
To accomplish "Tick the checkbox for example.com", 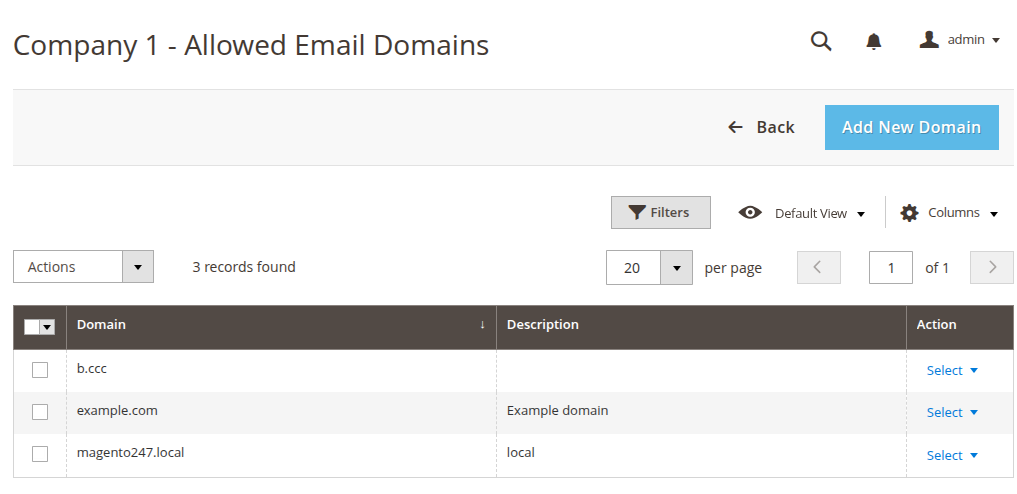I will tap(40, 412).
